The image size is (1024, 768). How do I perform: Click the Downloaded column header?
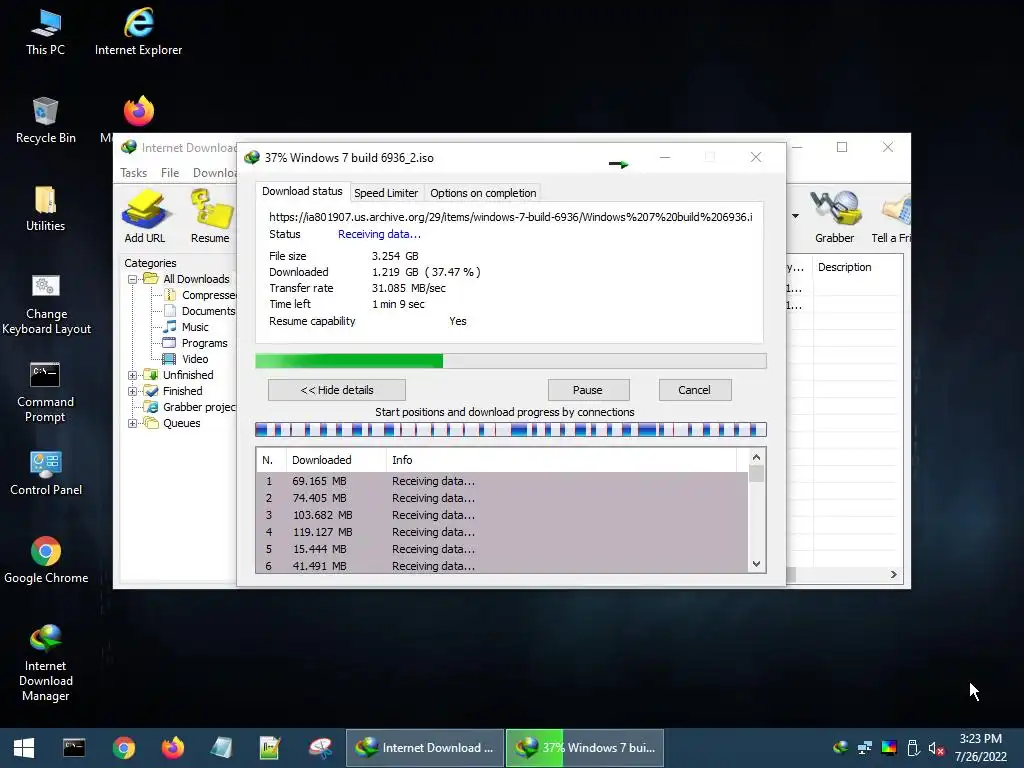pyautogui.click(x=336, y=460)
